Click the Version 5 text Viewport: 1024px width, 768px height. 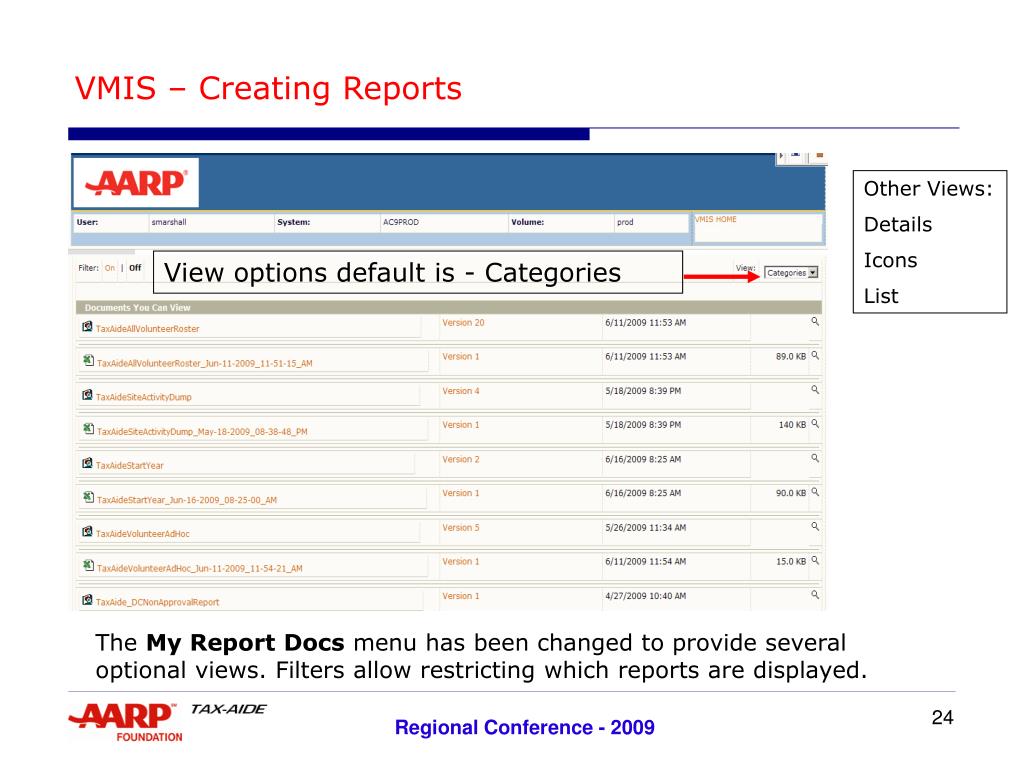[x=460, y=528]
